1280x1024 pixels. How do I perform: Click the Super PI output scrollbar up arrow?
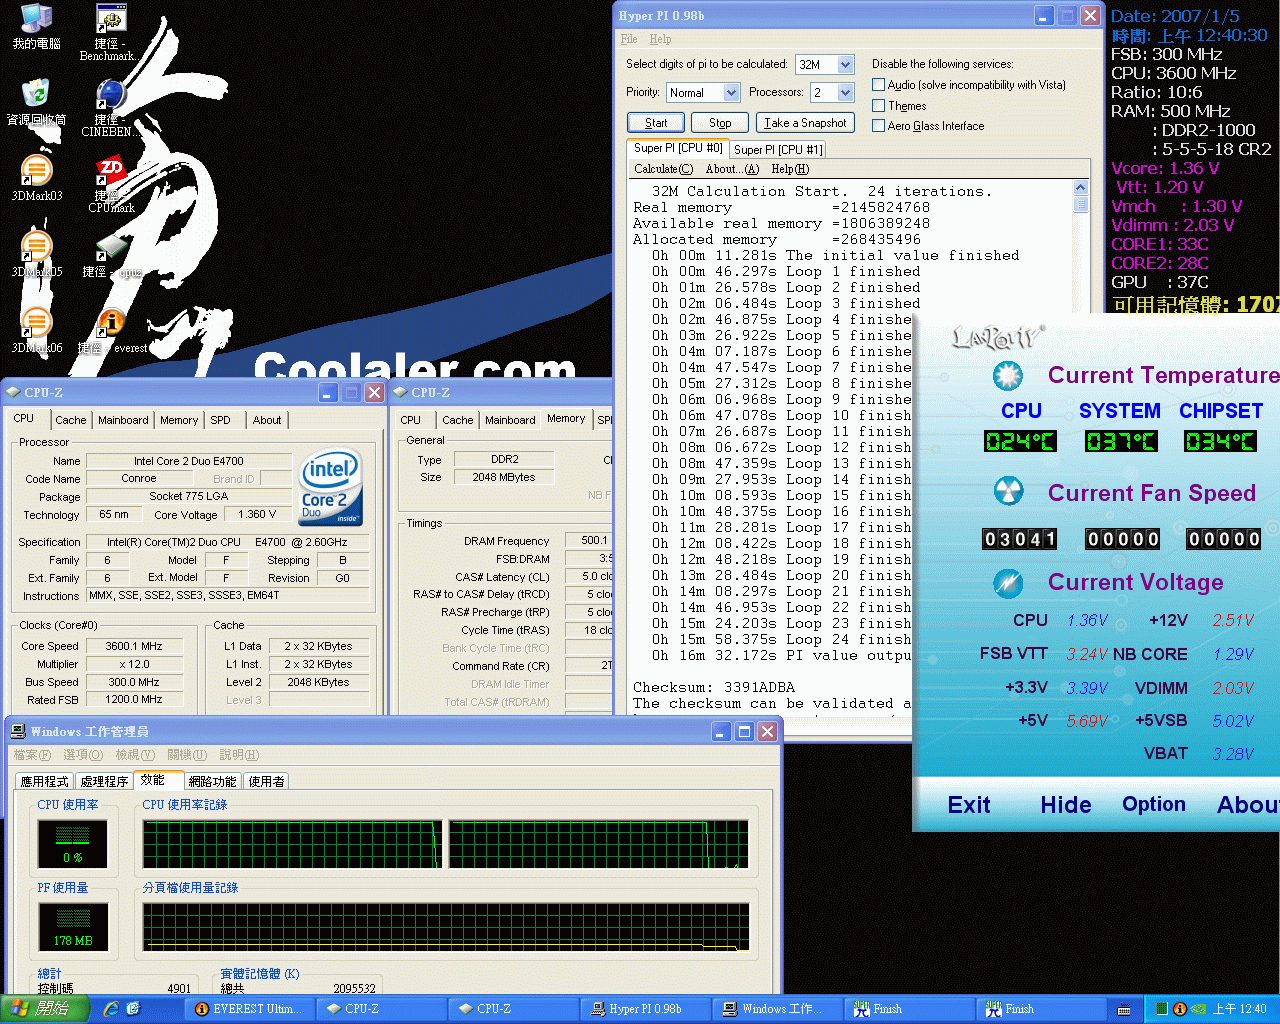point(1080,188)
